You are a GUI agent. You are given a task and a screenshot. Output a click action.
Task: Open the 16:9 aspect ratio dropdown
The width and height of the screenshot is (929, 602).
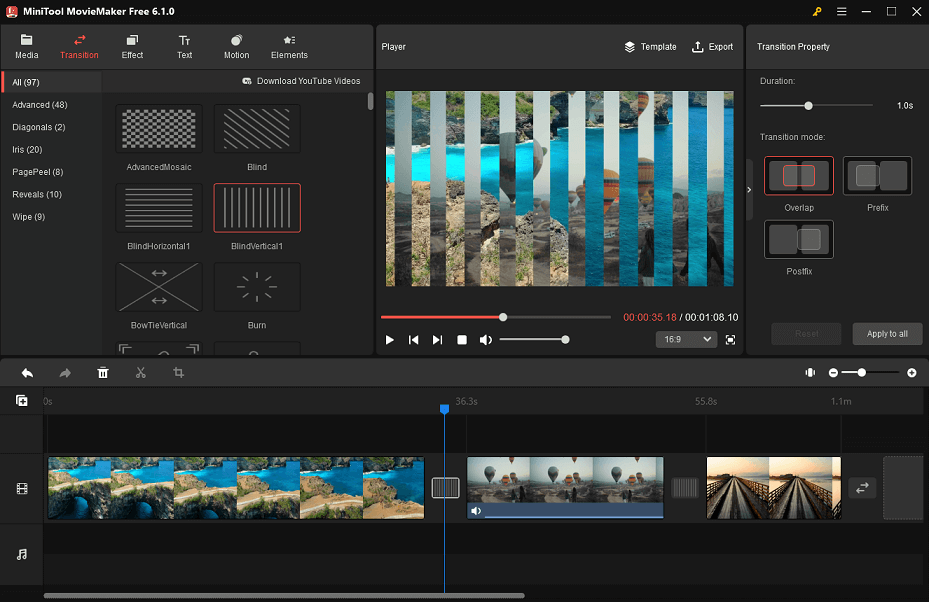click(x=686, y=340)
